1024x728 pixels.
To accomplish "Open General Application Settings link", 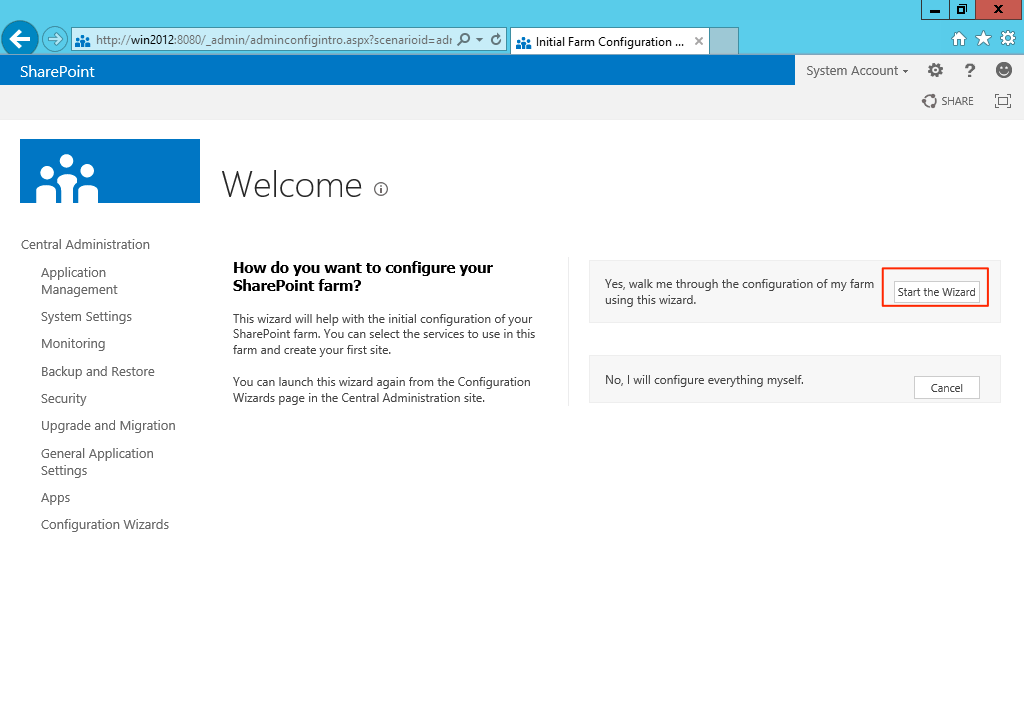I will [97, 462].
